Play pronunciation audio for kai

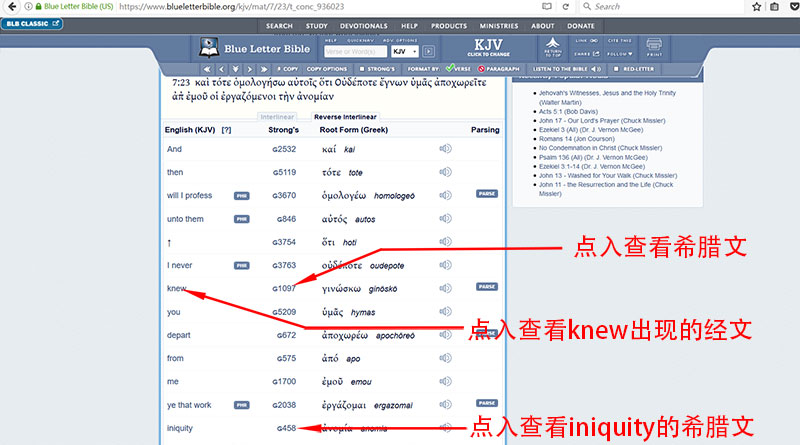click(x=445, y=149)
